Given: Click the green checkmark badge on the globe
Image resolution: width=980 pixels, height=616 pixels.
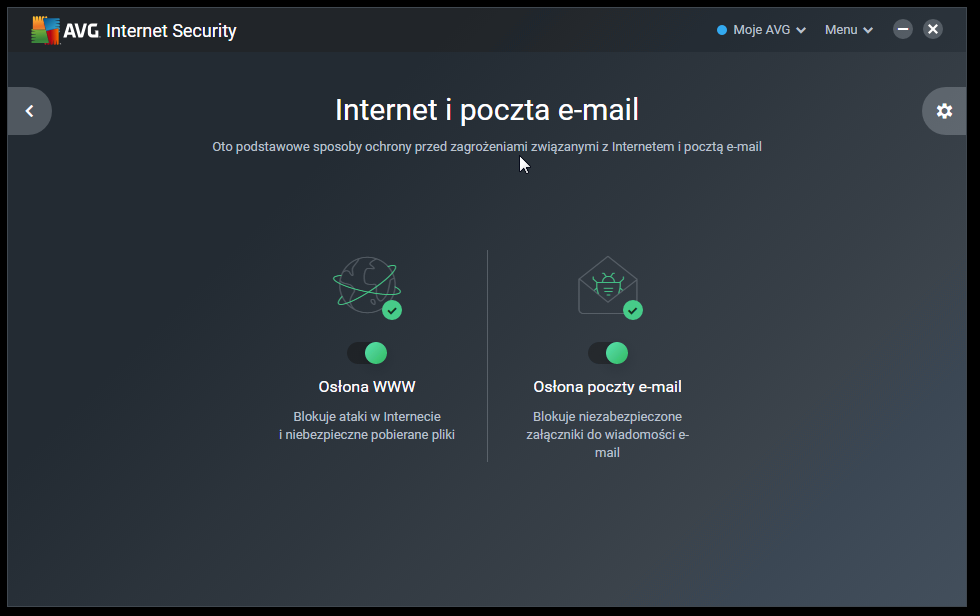Looking at the screenshot, I should click(x=392, y=310).
